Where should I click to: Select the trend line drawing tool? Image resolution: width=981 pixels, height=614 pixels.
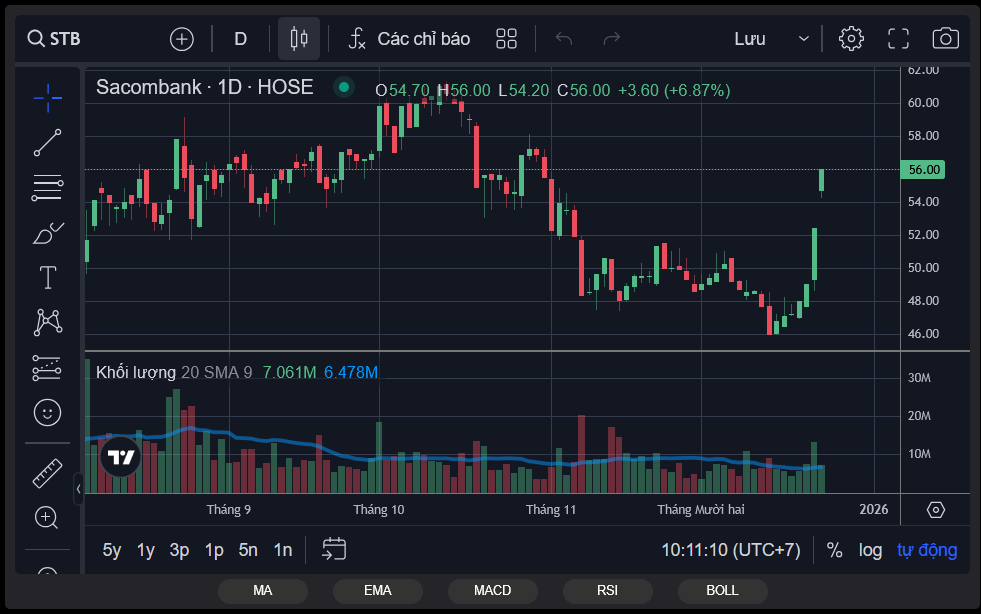(47, 143)
